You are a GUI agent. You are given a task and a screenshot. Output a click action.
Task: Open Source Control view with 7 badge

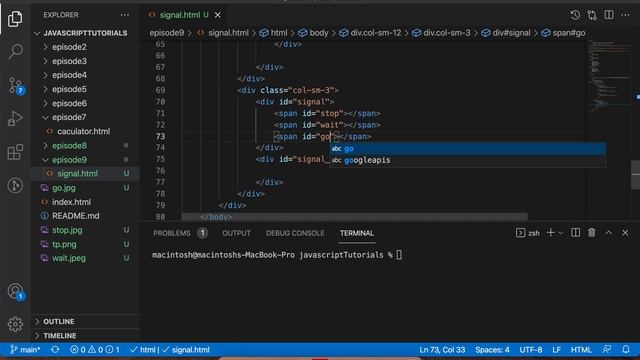(16, 86)
